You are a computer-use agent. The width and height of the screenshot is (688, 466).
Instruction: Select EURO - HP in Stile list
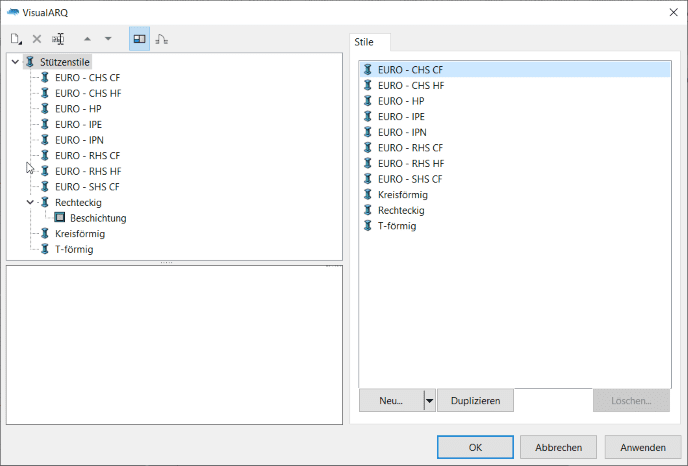[515, 101]
